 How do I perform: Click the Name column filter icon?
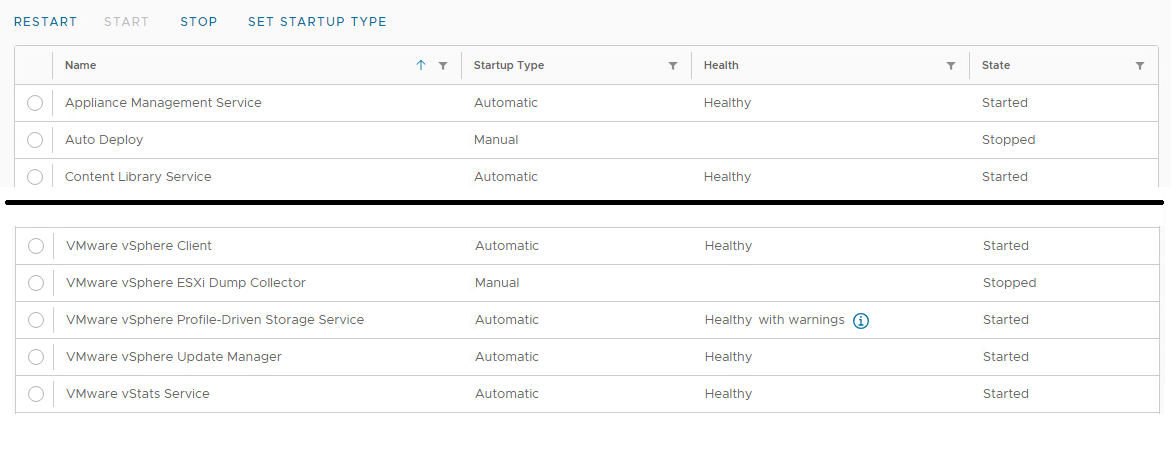point(443,66)
